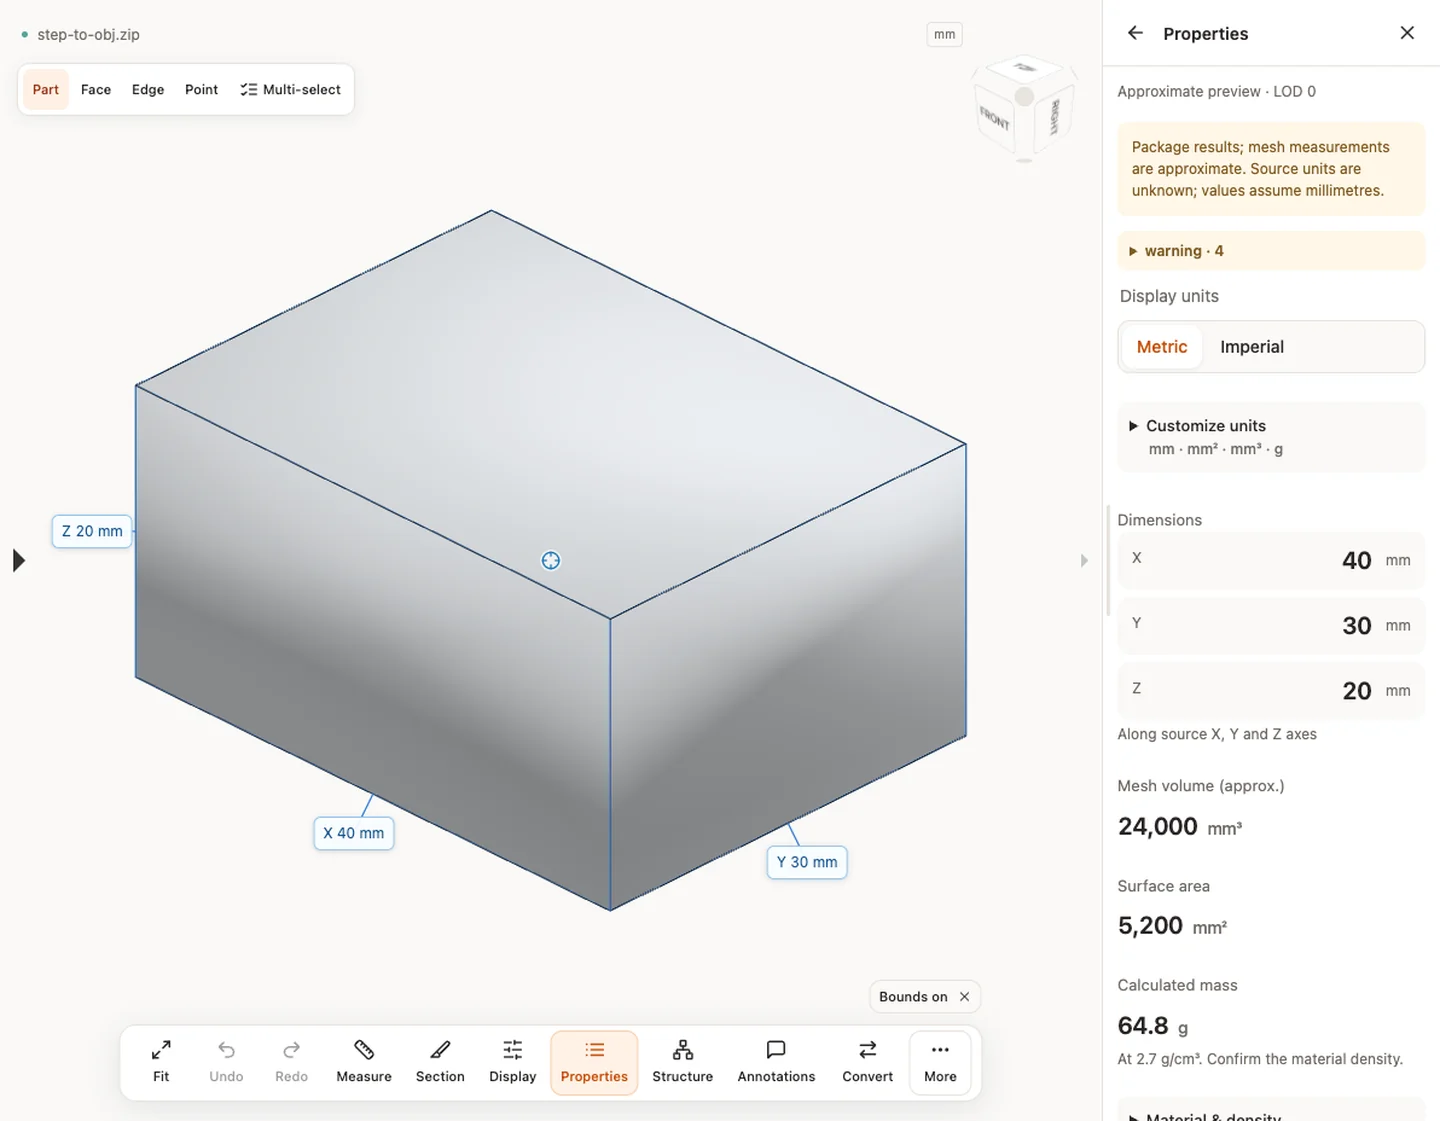1440x1121 pixels.
Task: Open the Display settings tool
Action: 513,1062
